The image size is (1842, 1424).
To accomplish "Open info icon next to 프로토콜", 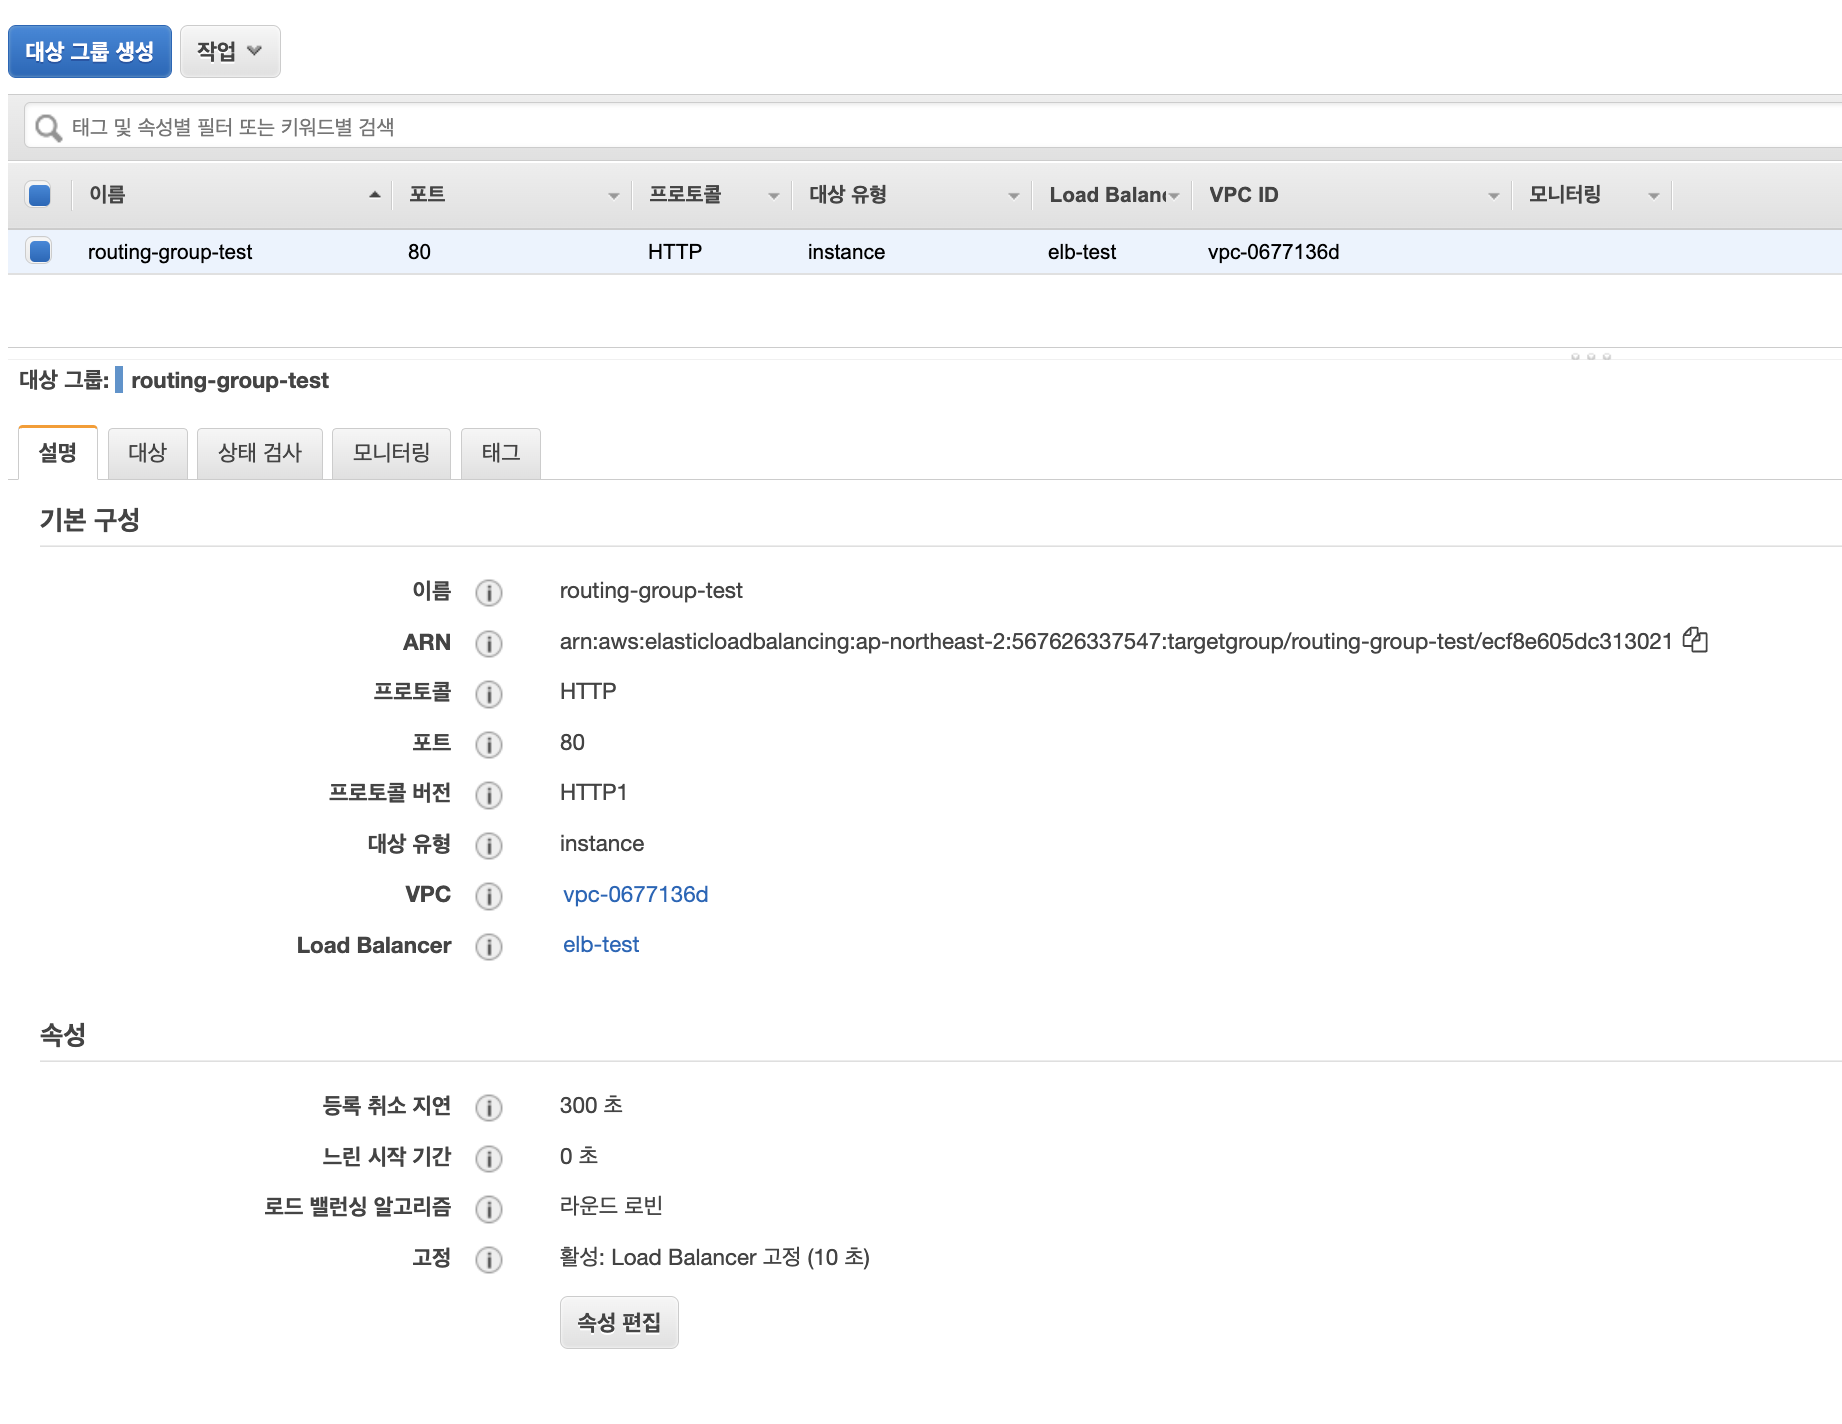I will [x=488, y=693].
